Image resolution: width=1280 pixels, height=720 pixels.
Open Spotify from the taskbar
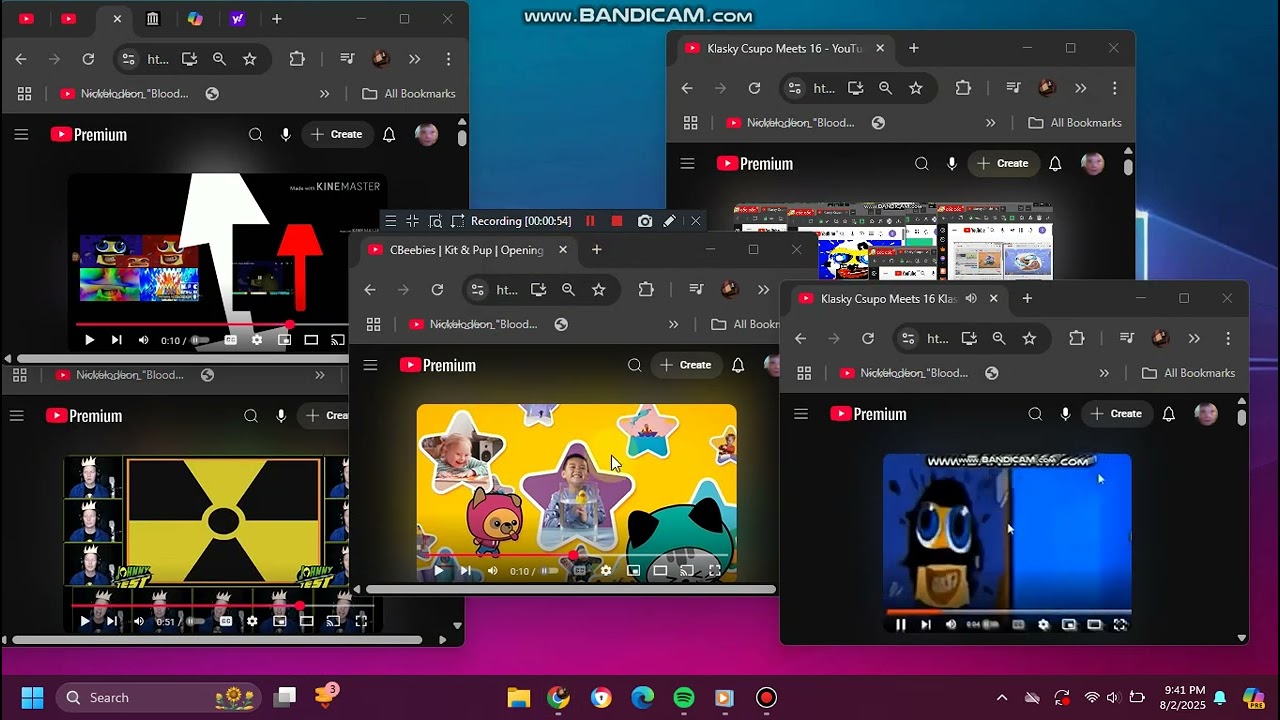[x=684, y=697]
